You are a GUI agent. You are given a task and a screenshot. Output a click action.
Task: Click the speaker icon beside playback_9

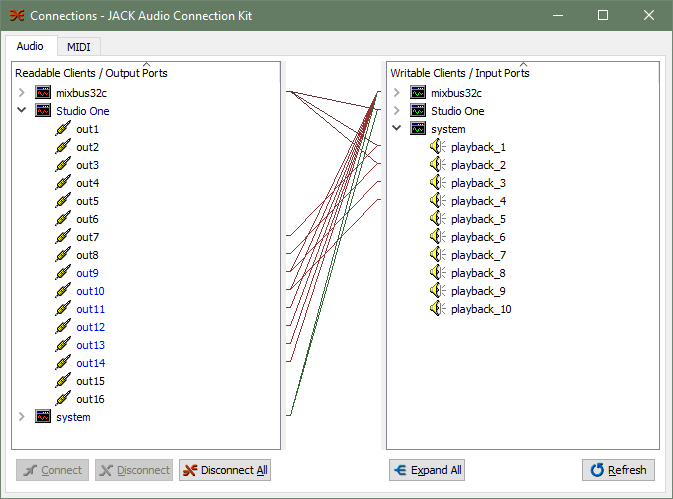click(438, 291)
